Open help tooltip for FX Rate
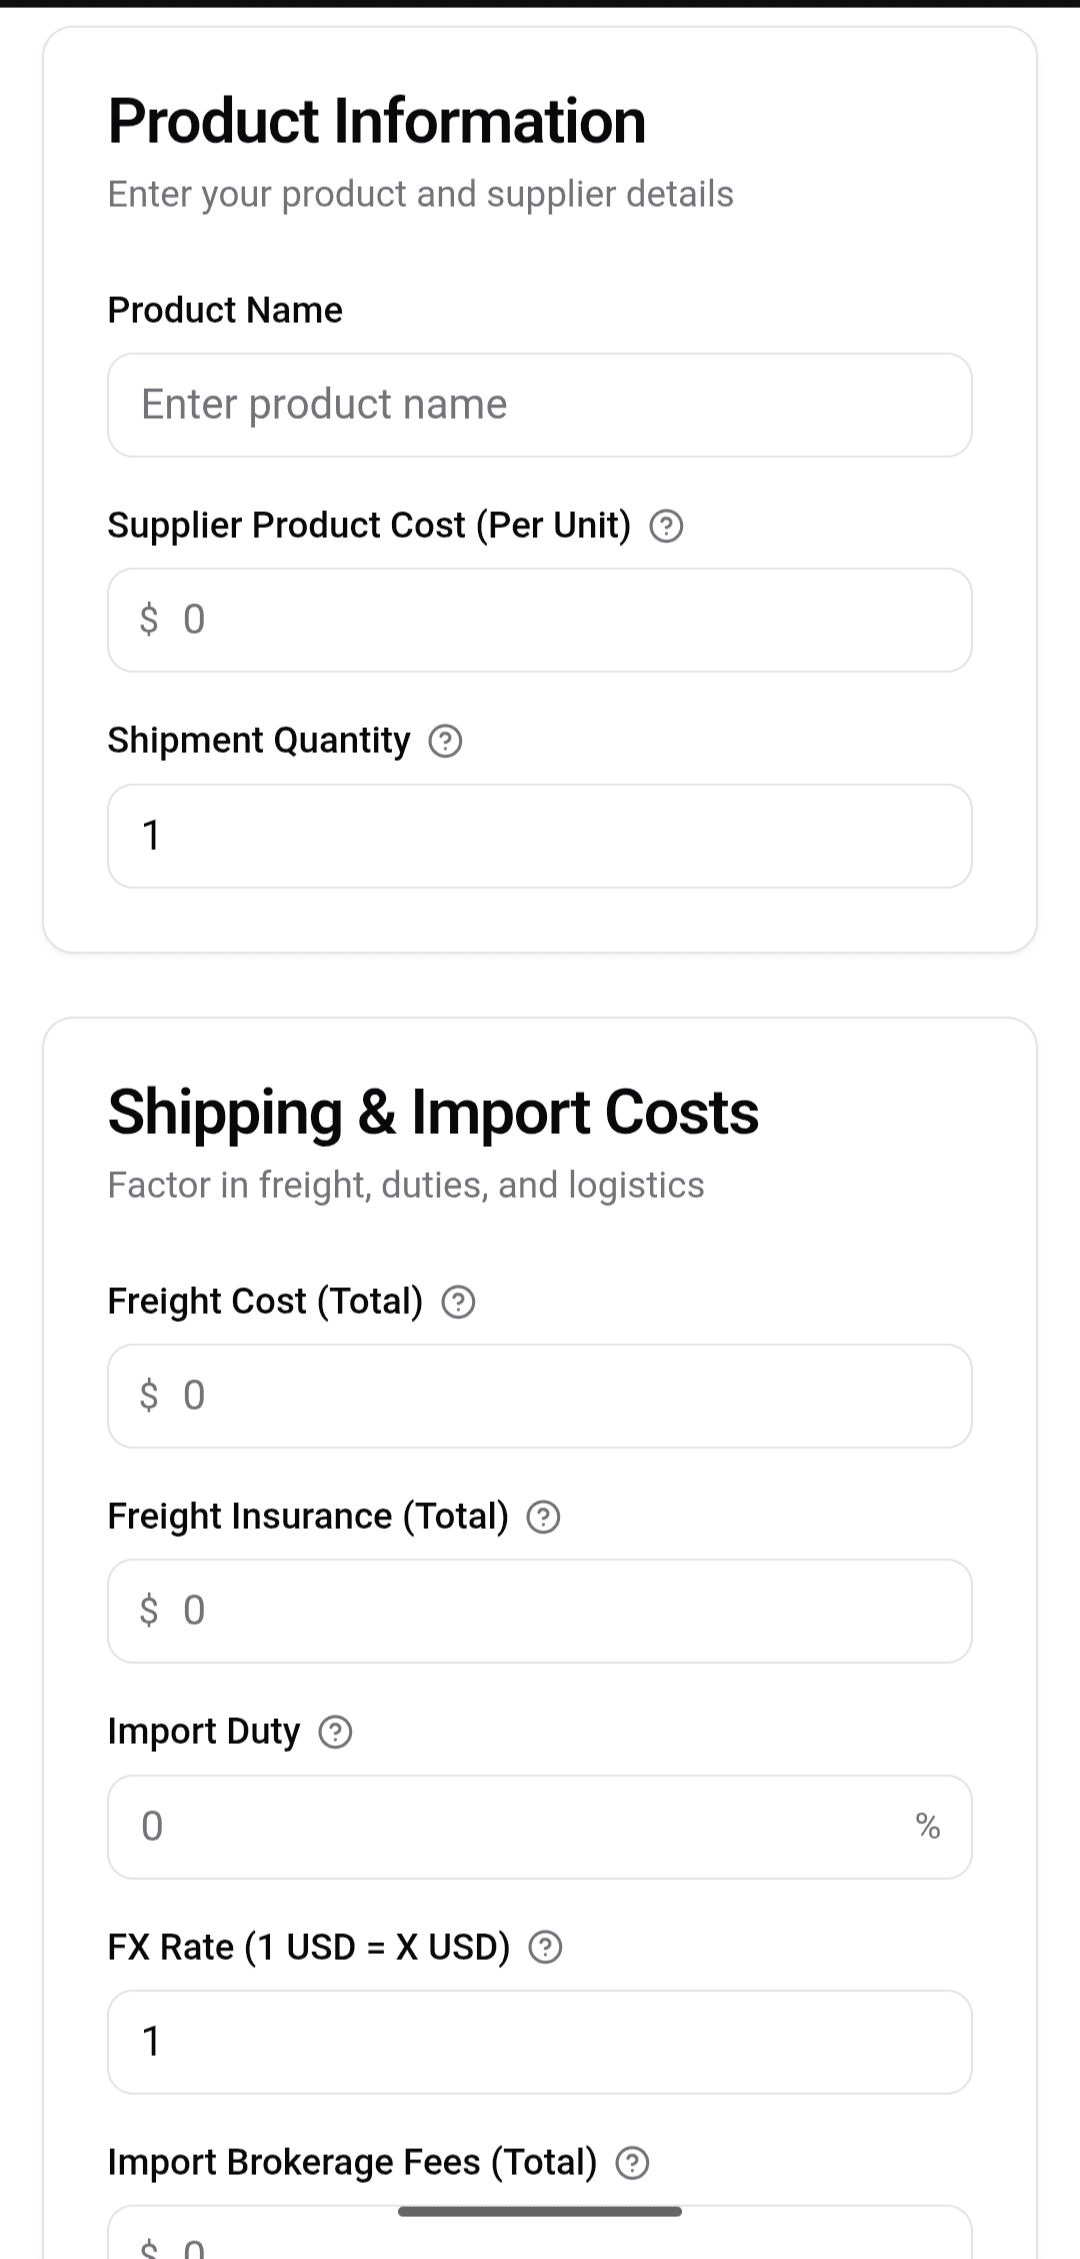Viewport: 1080px width, 2259px height. pyautogui.click(x=543, y=1947)
